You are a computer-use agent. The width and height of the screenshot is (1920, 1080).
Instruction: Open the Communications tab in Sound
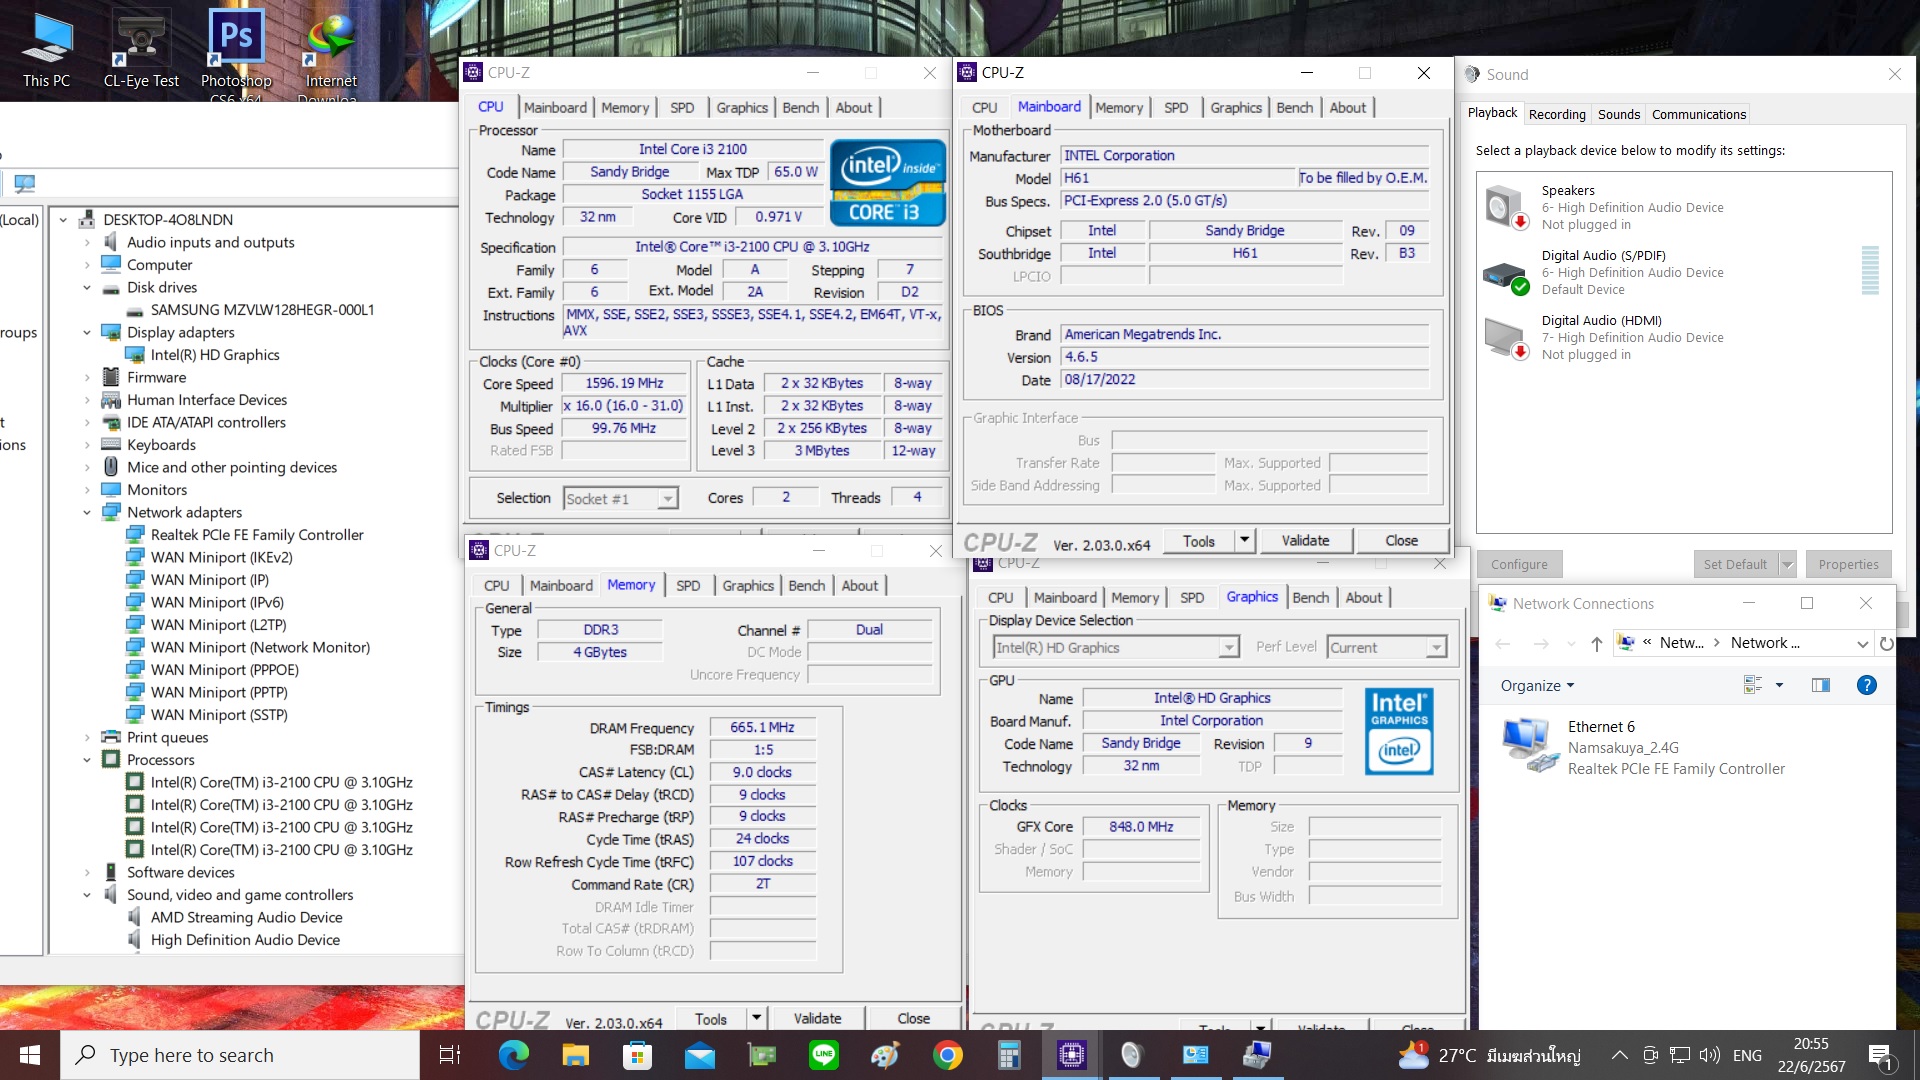click(1698, 115)
